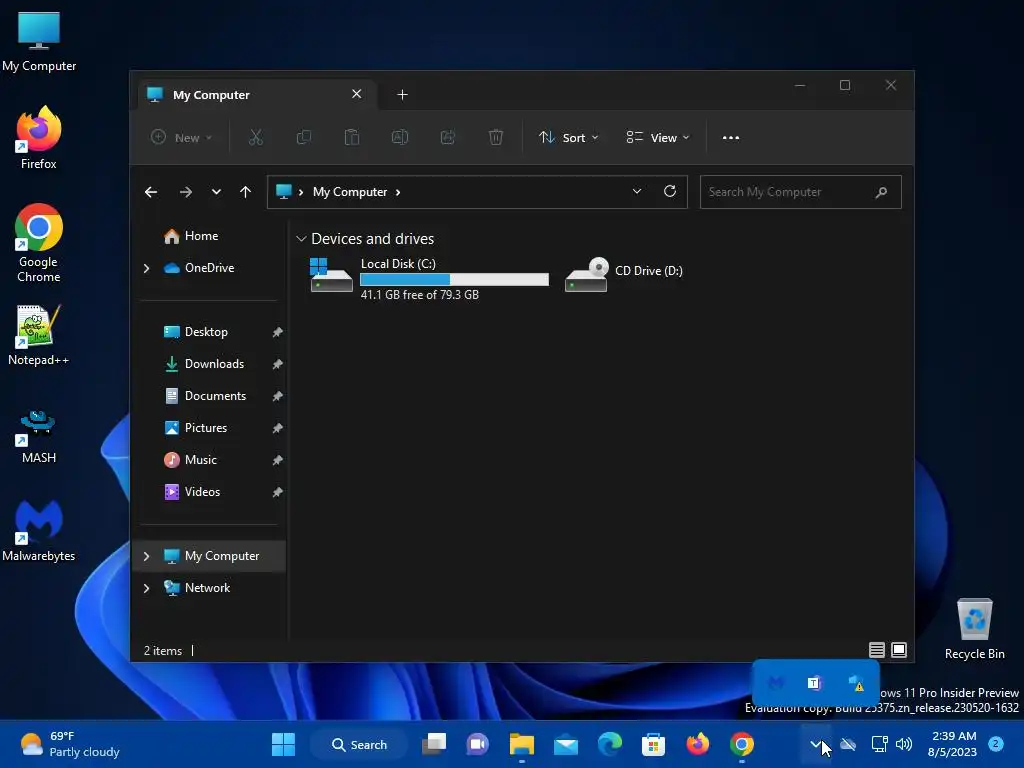
Task: Close the My Computer tab
Action: tap(357, 94)
